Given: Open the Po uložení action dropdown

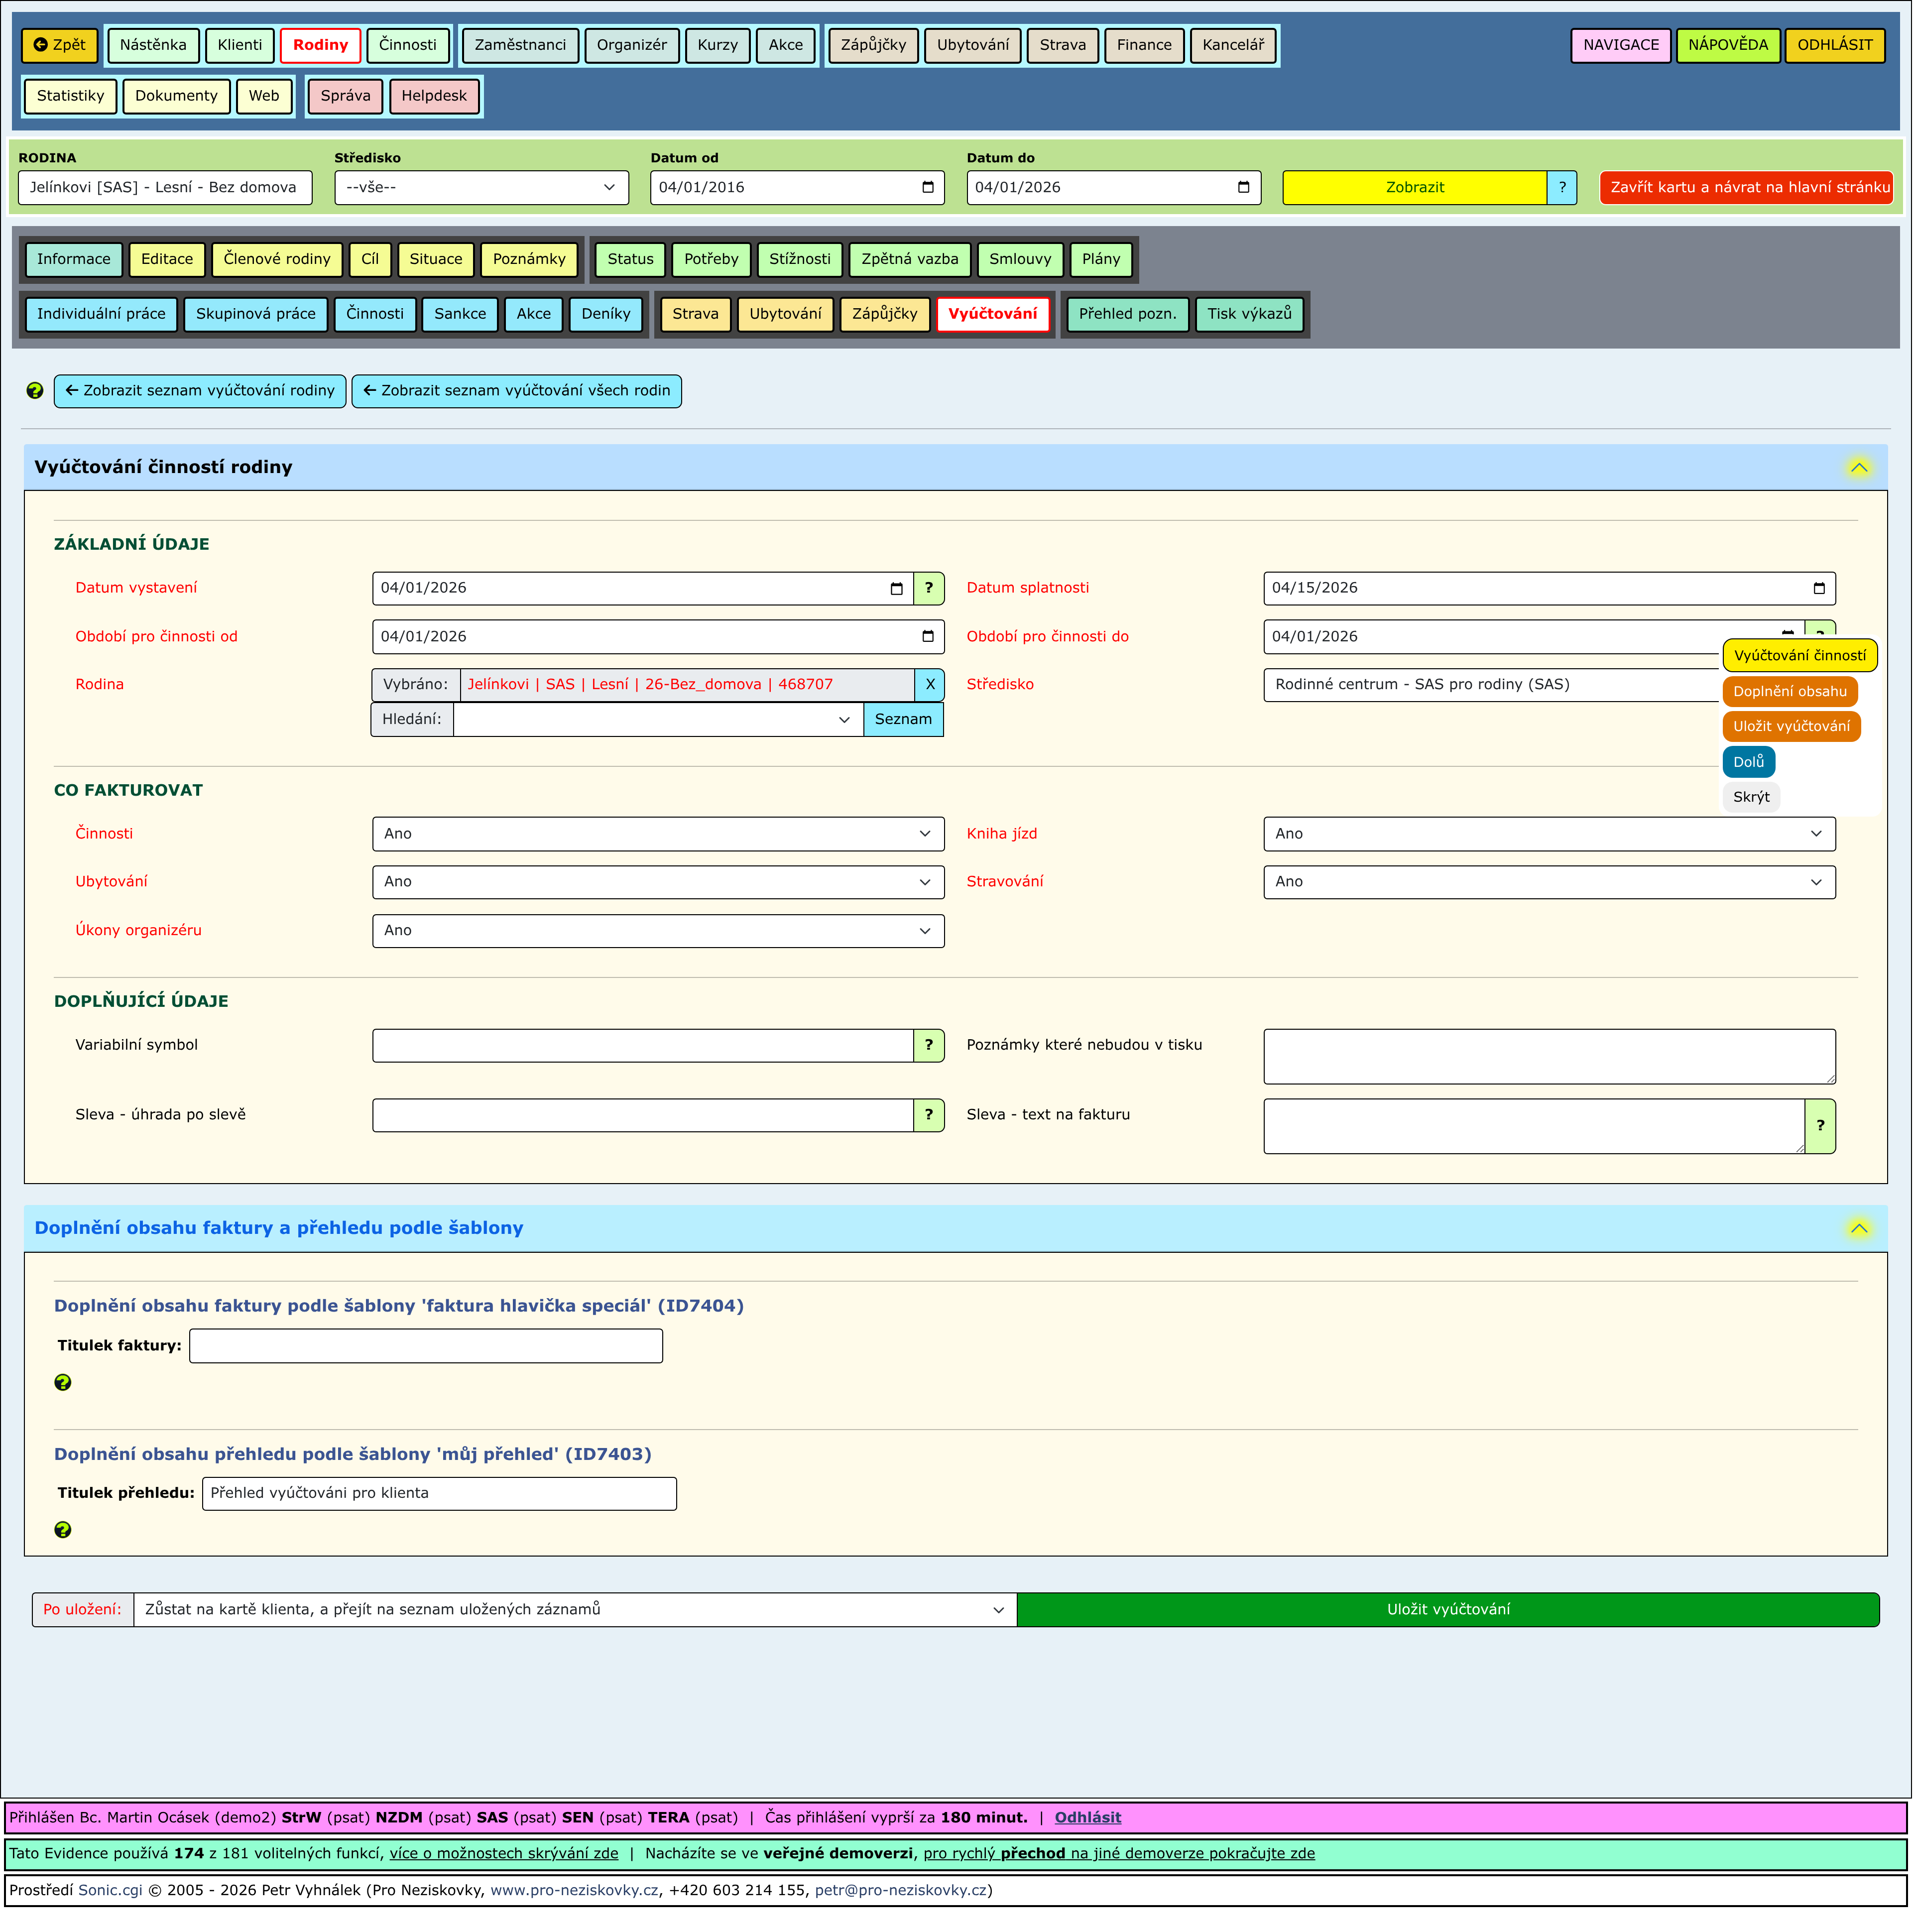Looking at the screenshot, I should pyautogui.click(x=576, y=1611).
